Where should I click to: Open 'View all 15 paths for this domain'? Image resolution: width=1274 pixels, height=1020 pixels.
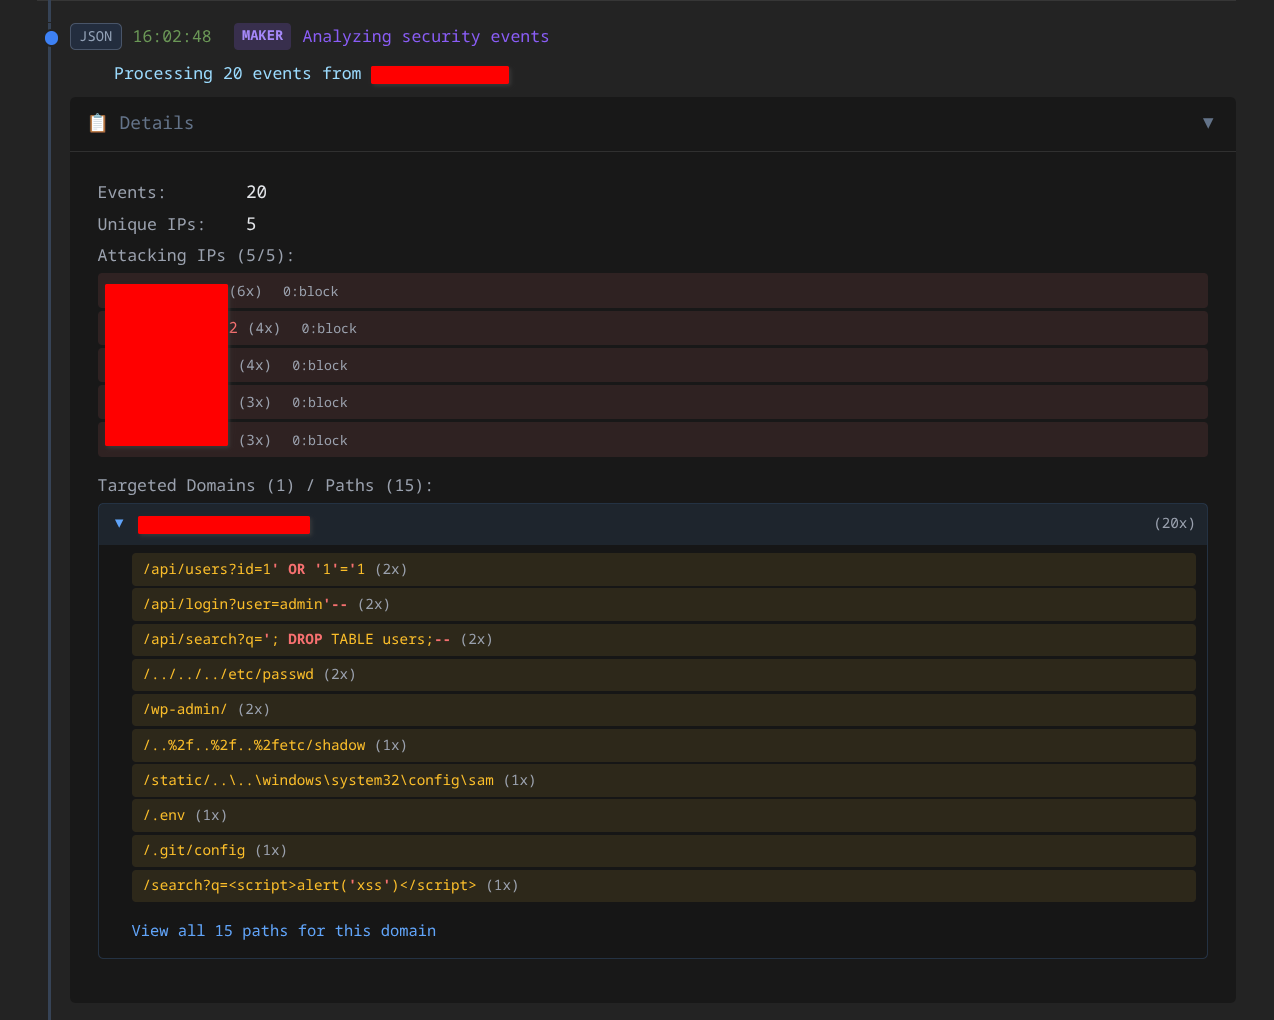click(284, 930)
